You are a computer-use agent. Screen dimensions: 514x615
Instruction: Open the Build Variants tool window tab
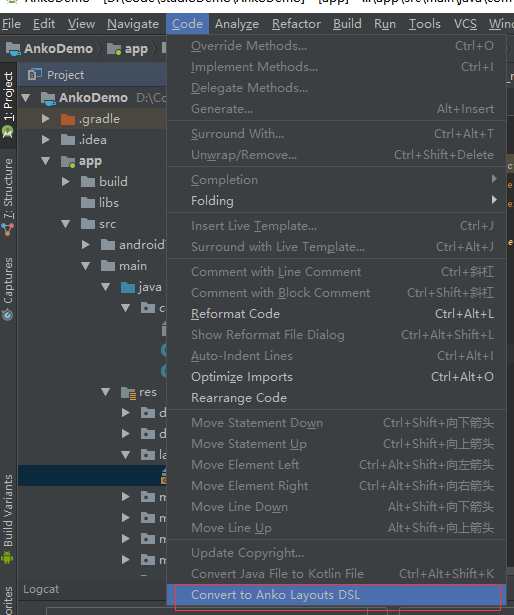click(x=8, y=519)
